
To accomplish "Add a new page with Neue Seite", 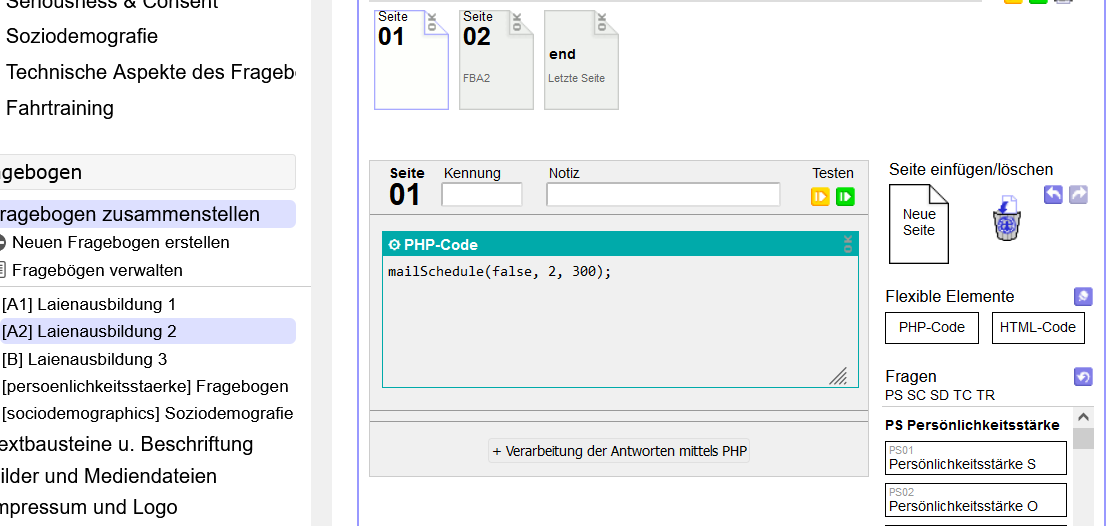I will tap(919, 223).
